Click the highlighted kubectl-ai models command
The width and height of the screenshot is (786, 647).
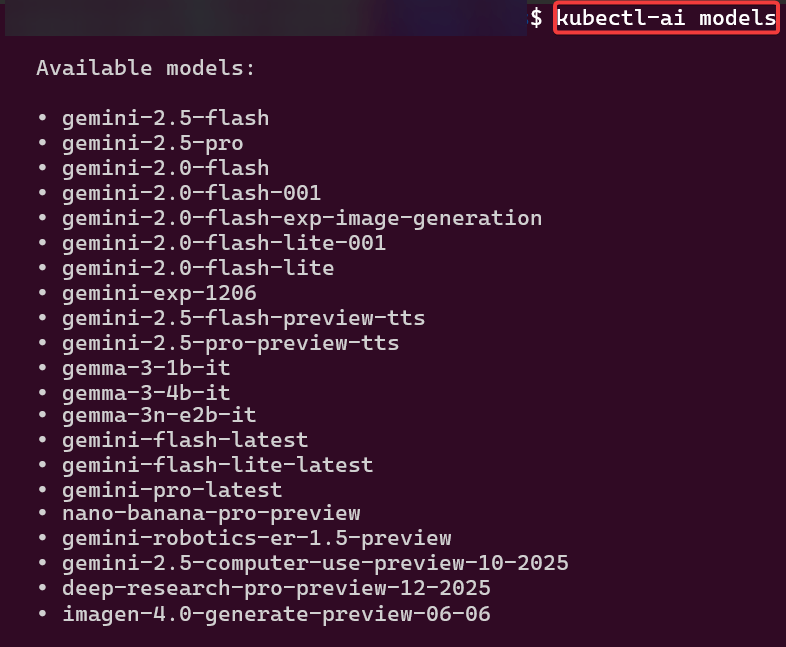tap(666, 18)
